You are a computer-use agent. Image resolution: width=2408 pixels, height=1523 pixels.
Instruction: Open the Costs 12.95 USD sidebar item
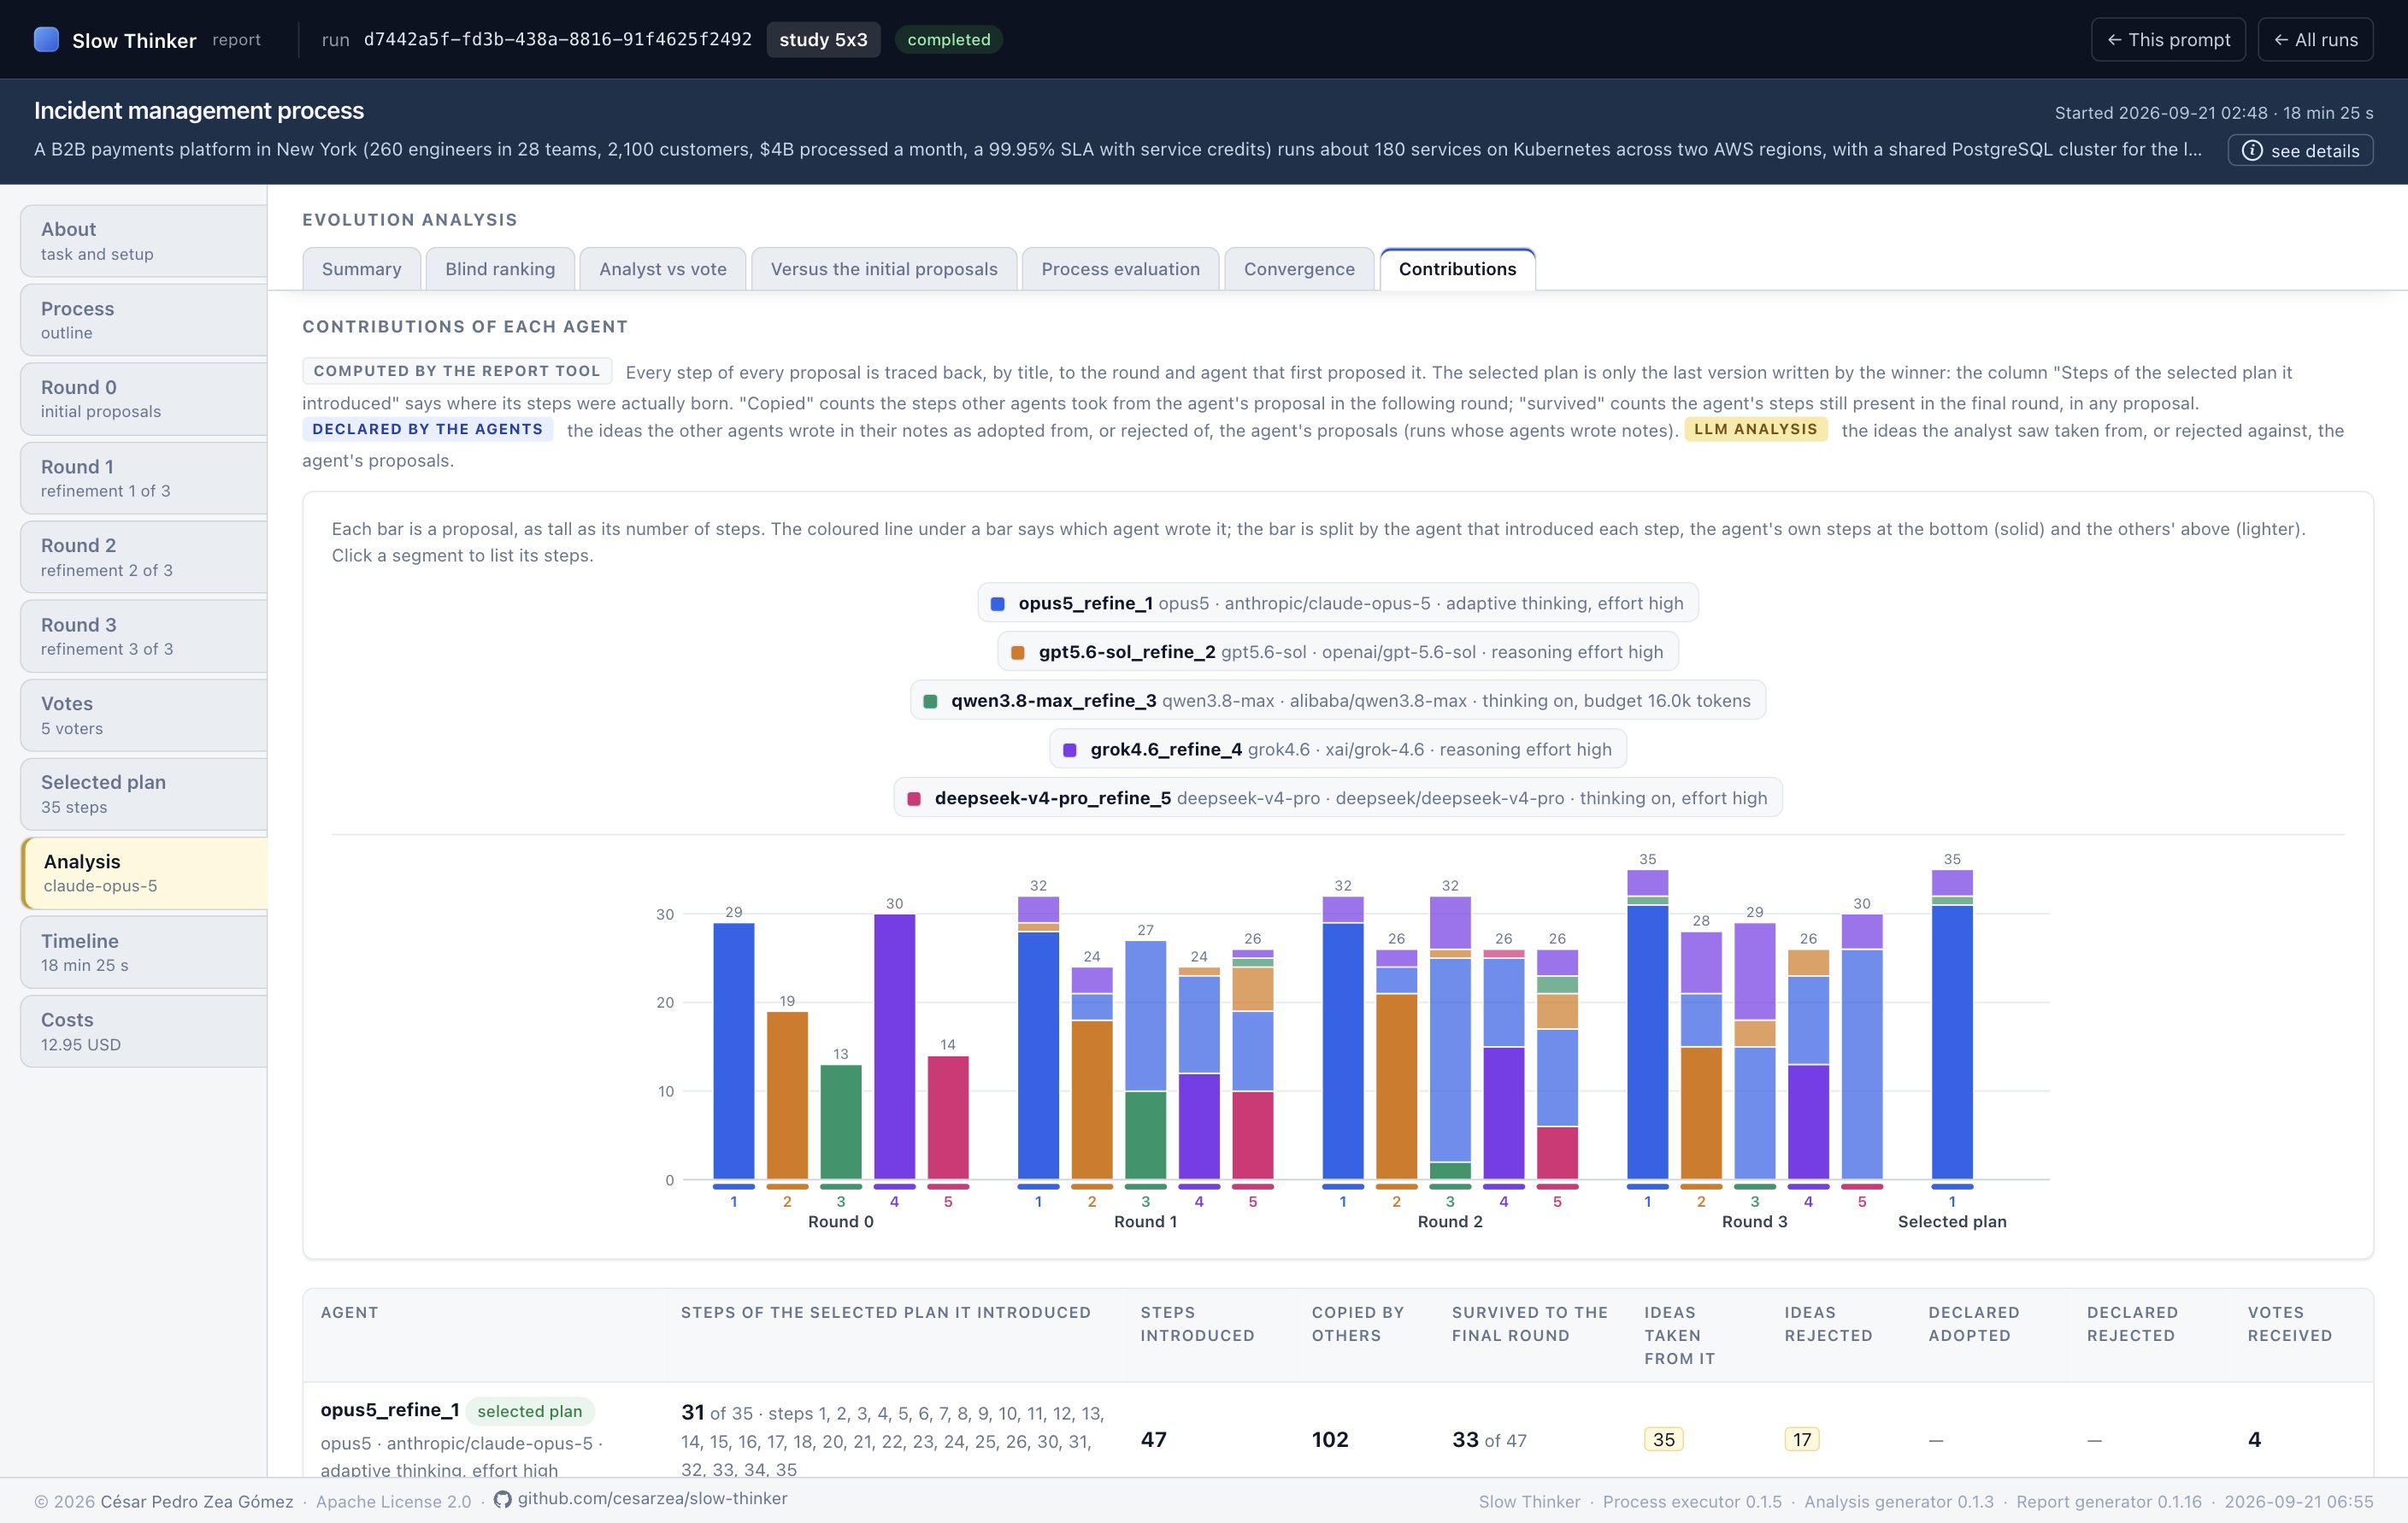pos(144,1031)
